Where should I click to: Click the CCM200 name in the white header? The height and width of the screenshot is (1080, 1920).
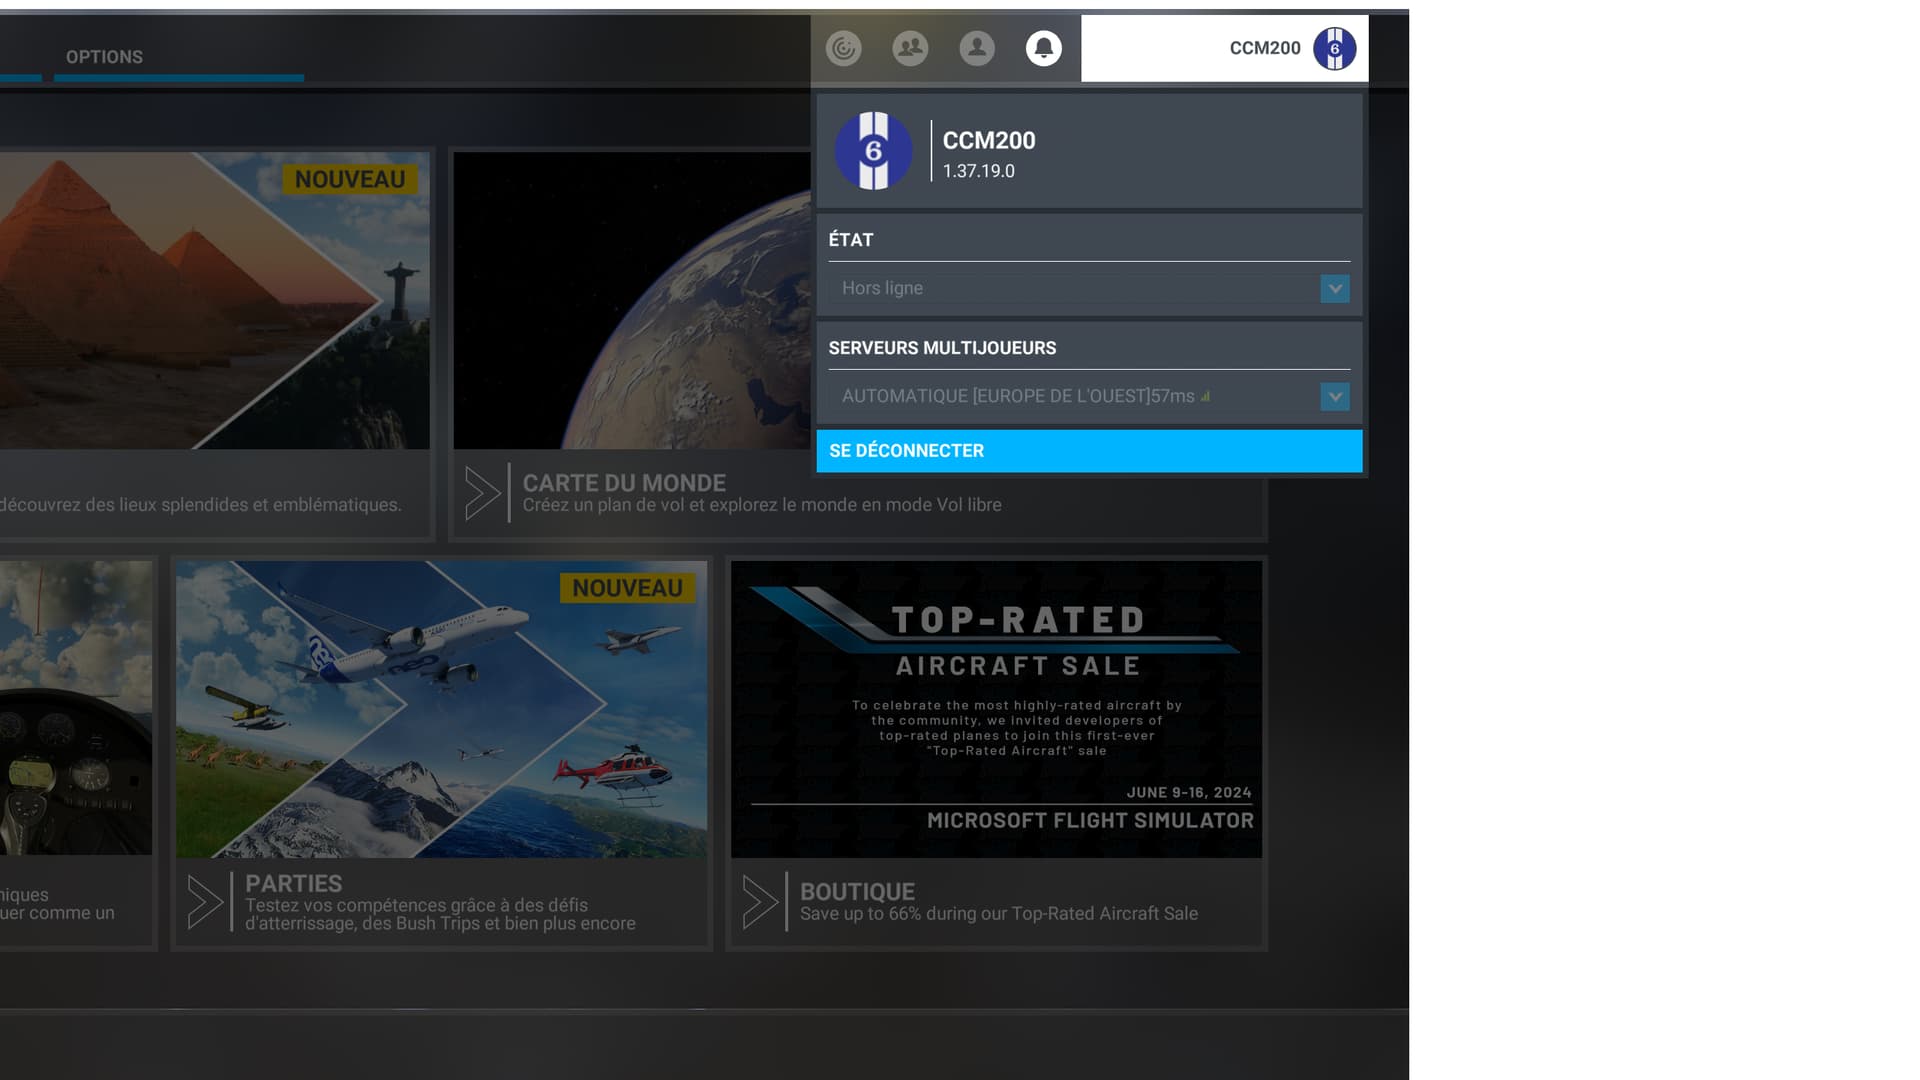click(1264, 47)
